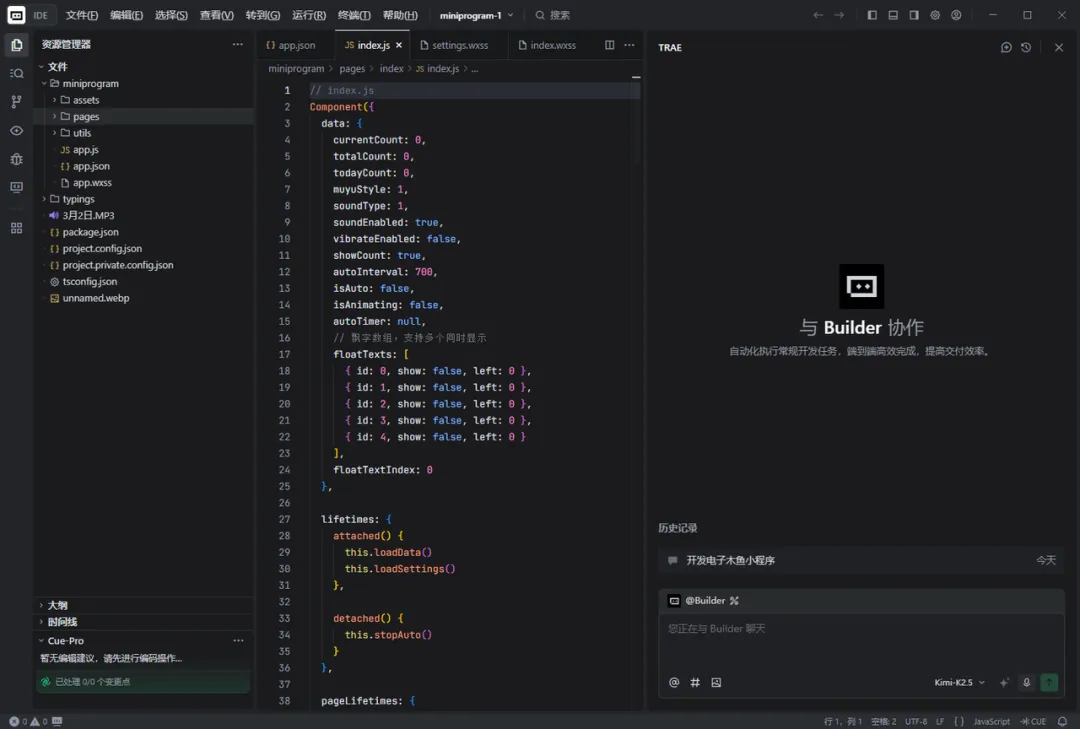Click the @Builder agent tag
The width and height of the screenshot is (1080, 729).
pyautogui.click(x=703, y=601)
